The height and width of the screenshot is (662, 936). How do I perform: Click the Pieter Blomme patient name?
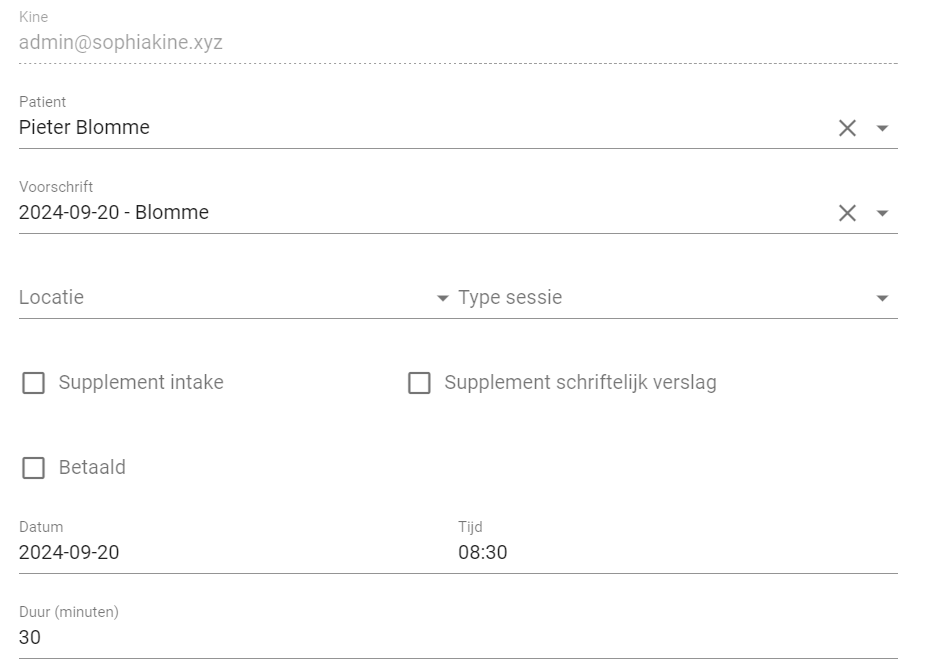(x=85, y=128)
